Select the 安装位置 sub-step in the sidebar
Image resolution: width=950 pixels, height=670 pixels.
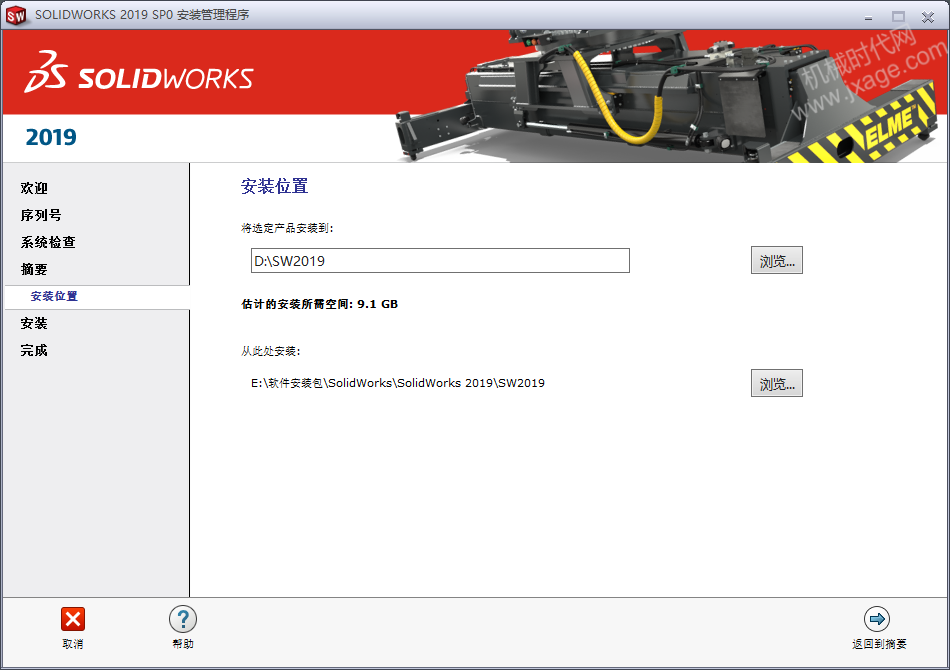pos(54,296)
